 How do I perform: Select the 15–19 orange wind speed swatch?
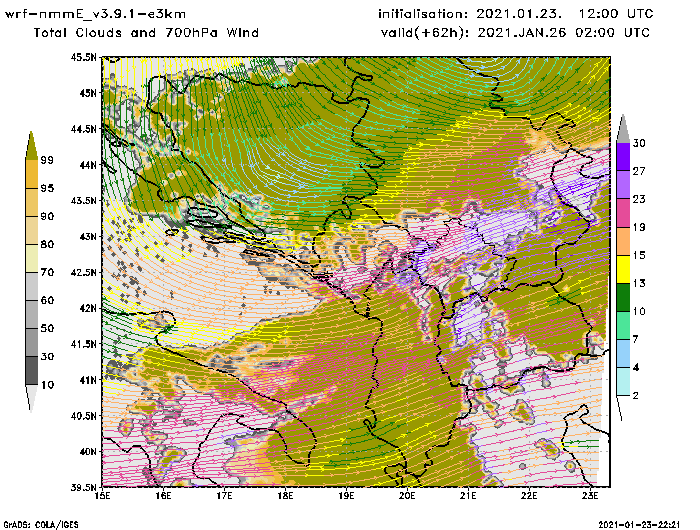coord(623,241)
